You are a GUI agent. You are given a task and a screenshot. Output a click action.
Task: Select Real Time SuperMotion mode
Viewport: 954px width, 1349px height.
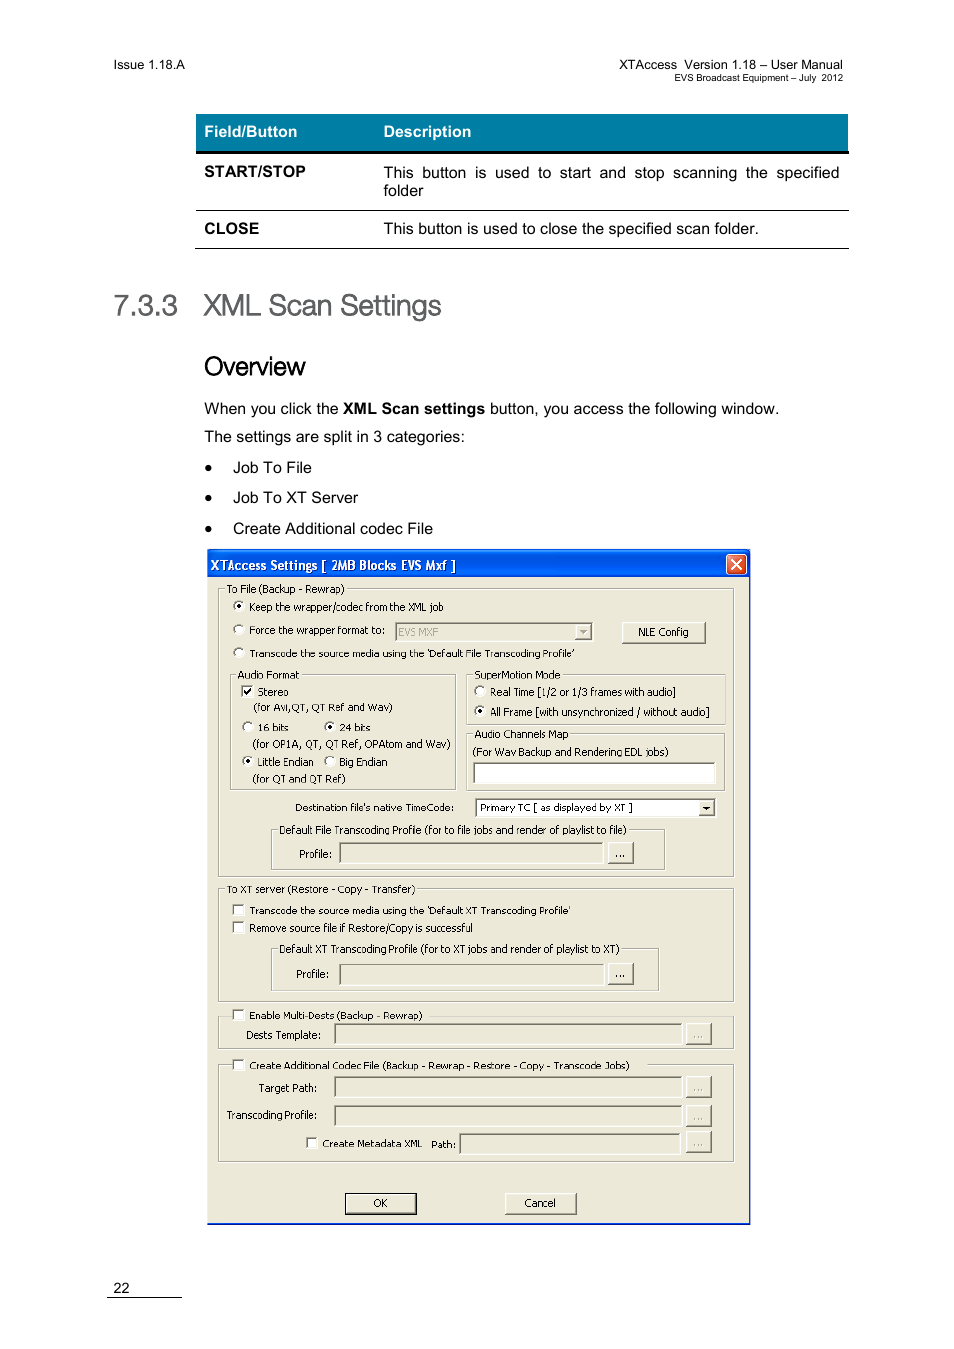(480, 691)
